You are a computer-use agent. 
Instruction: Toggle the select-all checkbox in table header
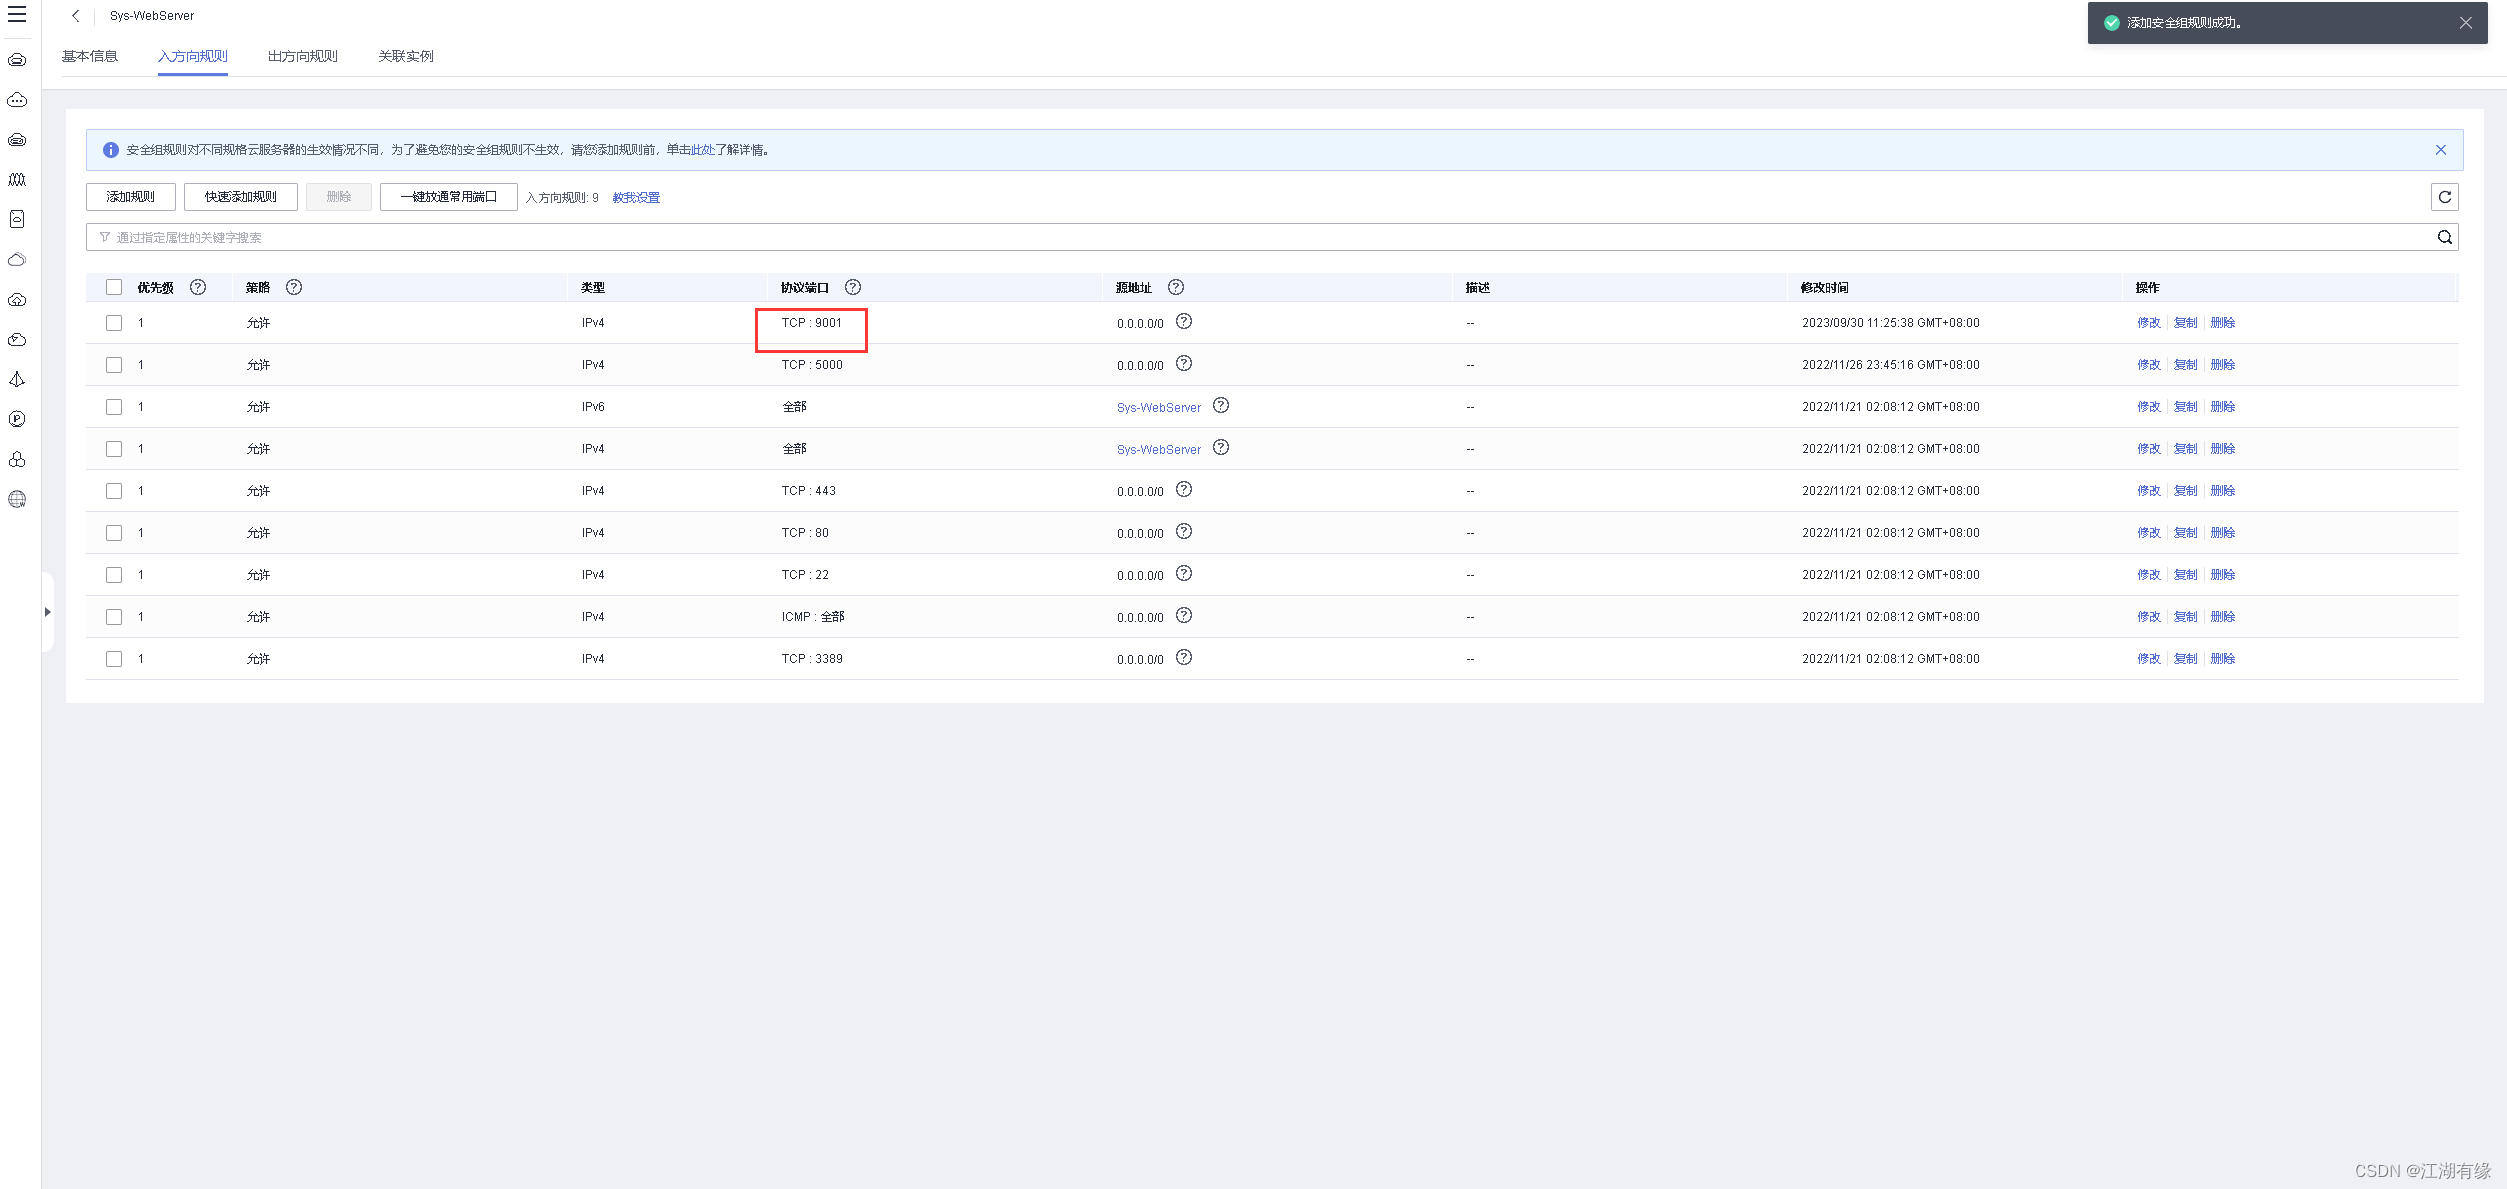tap(114, 287)
